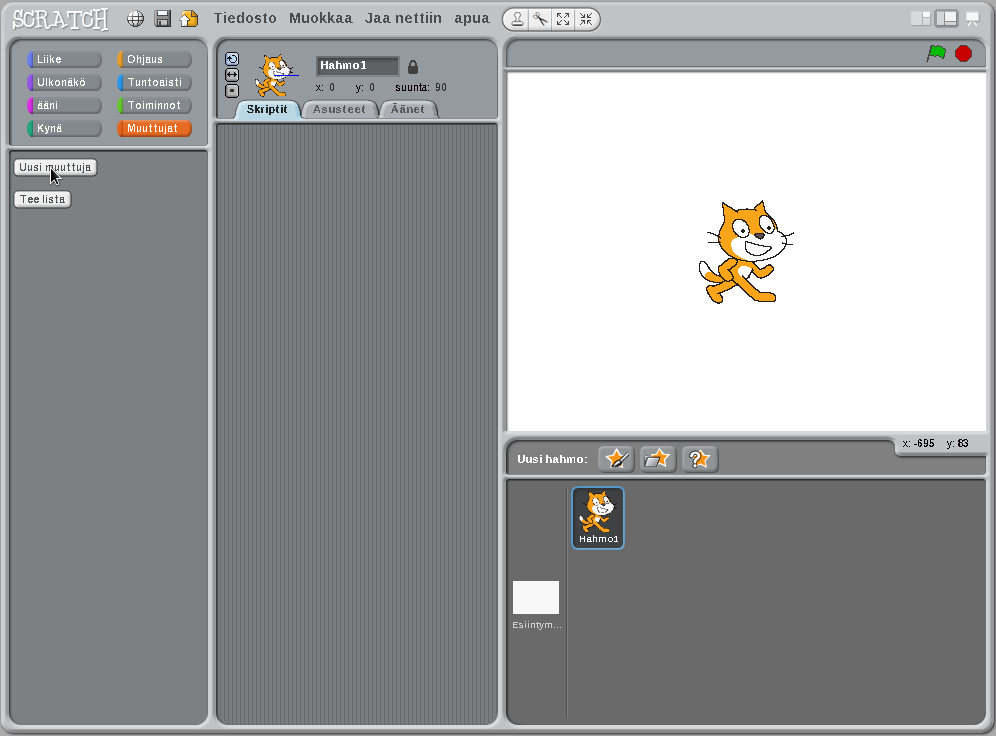Set rotation style to can rotate
996x736 pixels.
coord(232,59)
